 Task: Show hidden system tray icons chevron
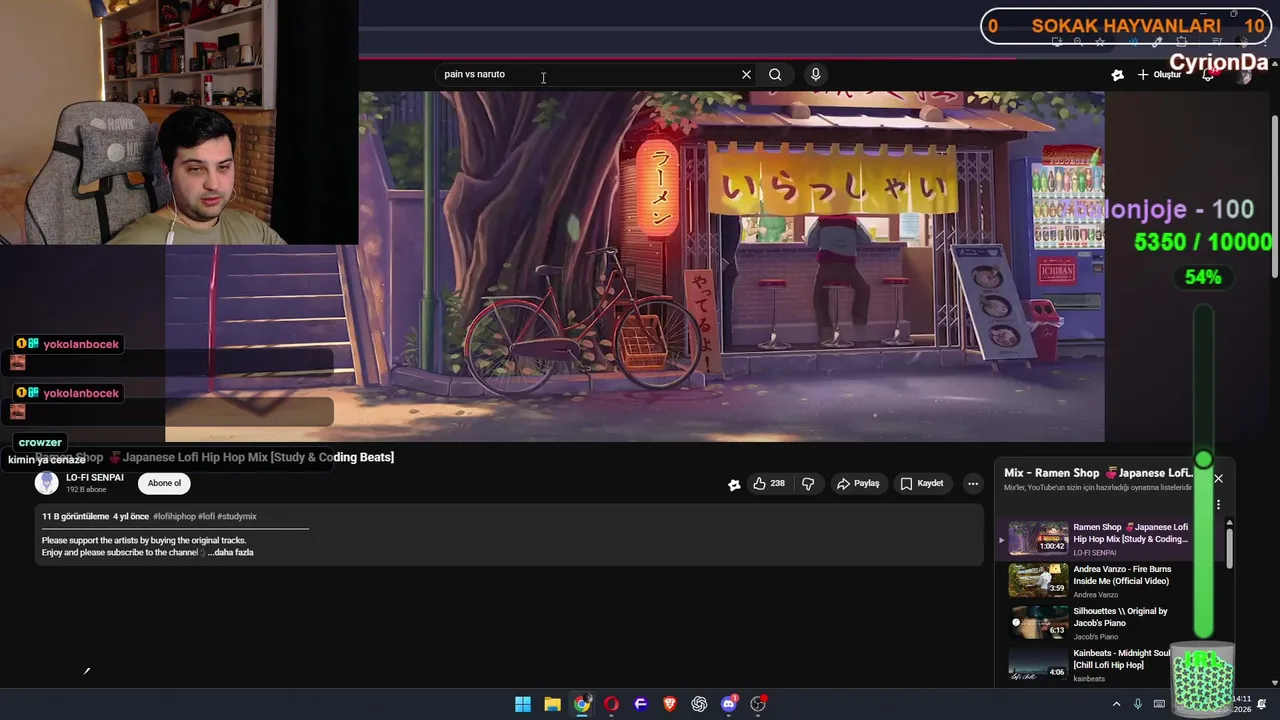pos(1116,704)
